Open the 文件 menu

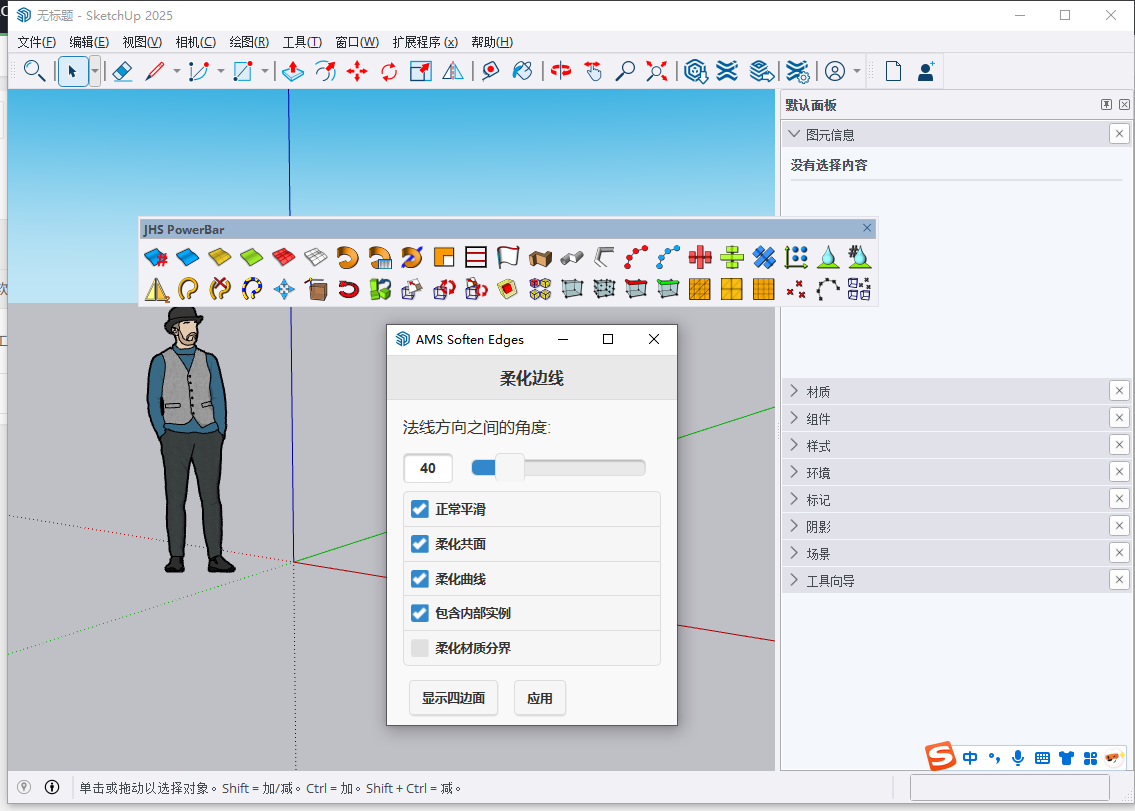point(36,42)
